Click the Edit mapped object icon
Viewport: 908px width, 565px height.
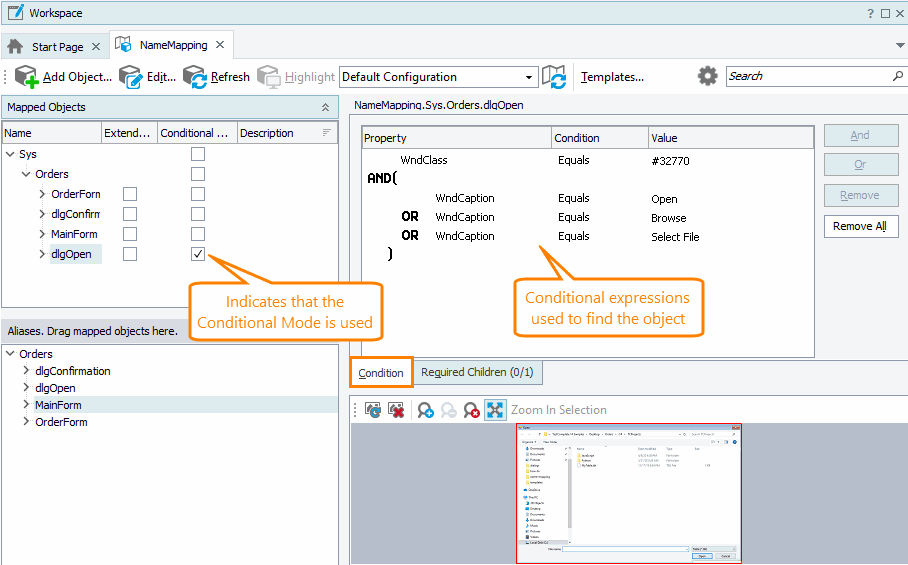click(x=130, y=77)
